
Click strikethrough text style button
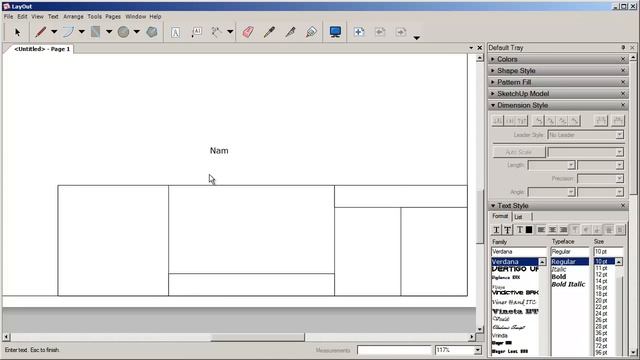coord(507,230)
